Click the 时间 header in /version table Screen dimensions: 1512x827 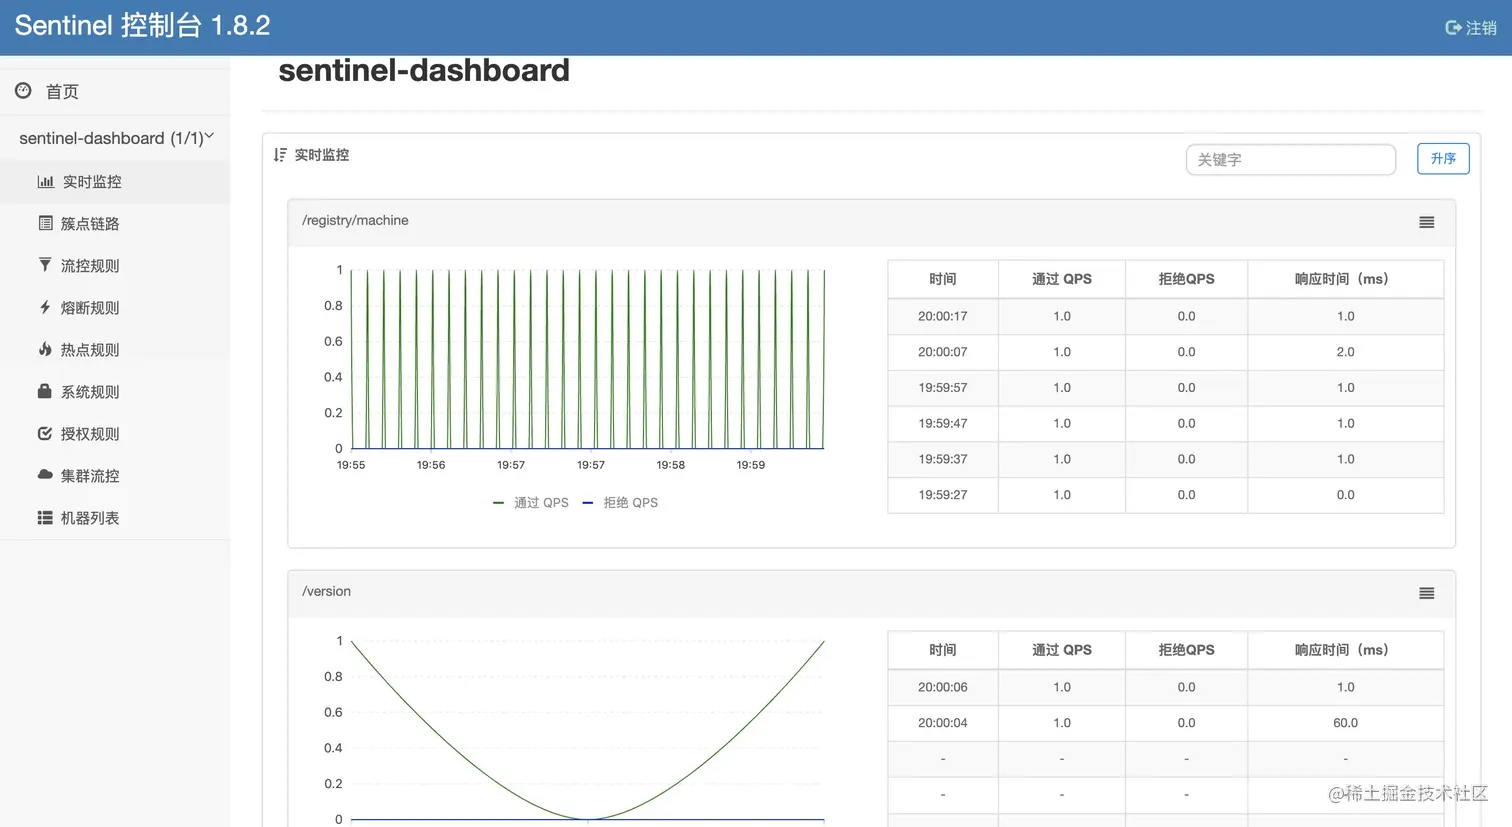(943, 650)
